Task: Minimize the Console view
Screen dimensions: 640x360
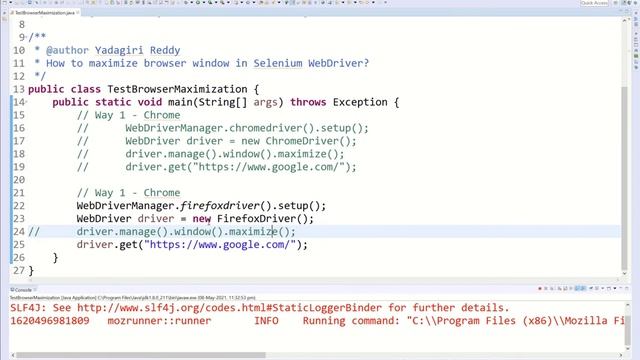Action: coord(620,288)
